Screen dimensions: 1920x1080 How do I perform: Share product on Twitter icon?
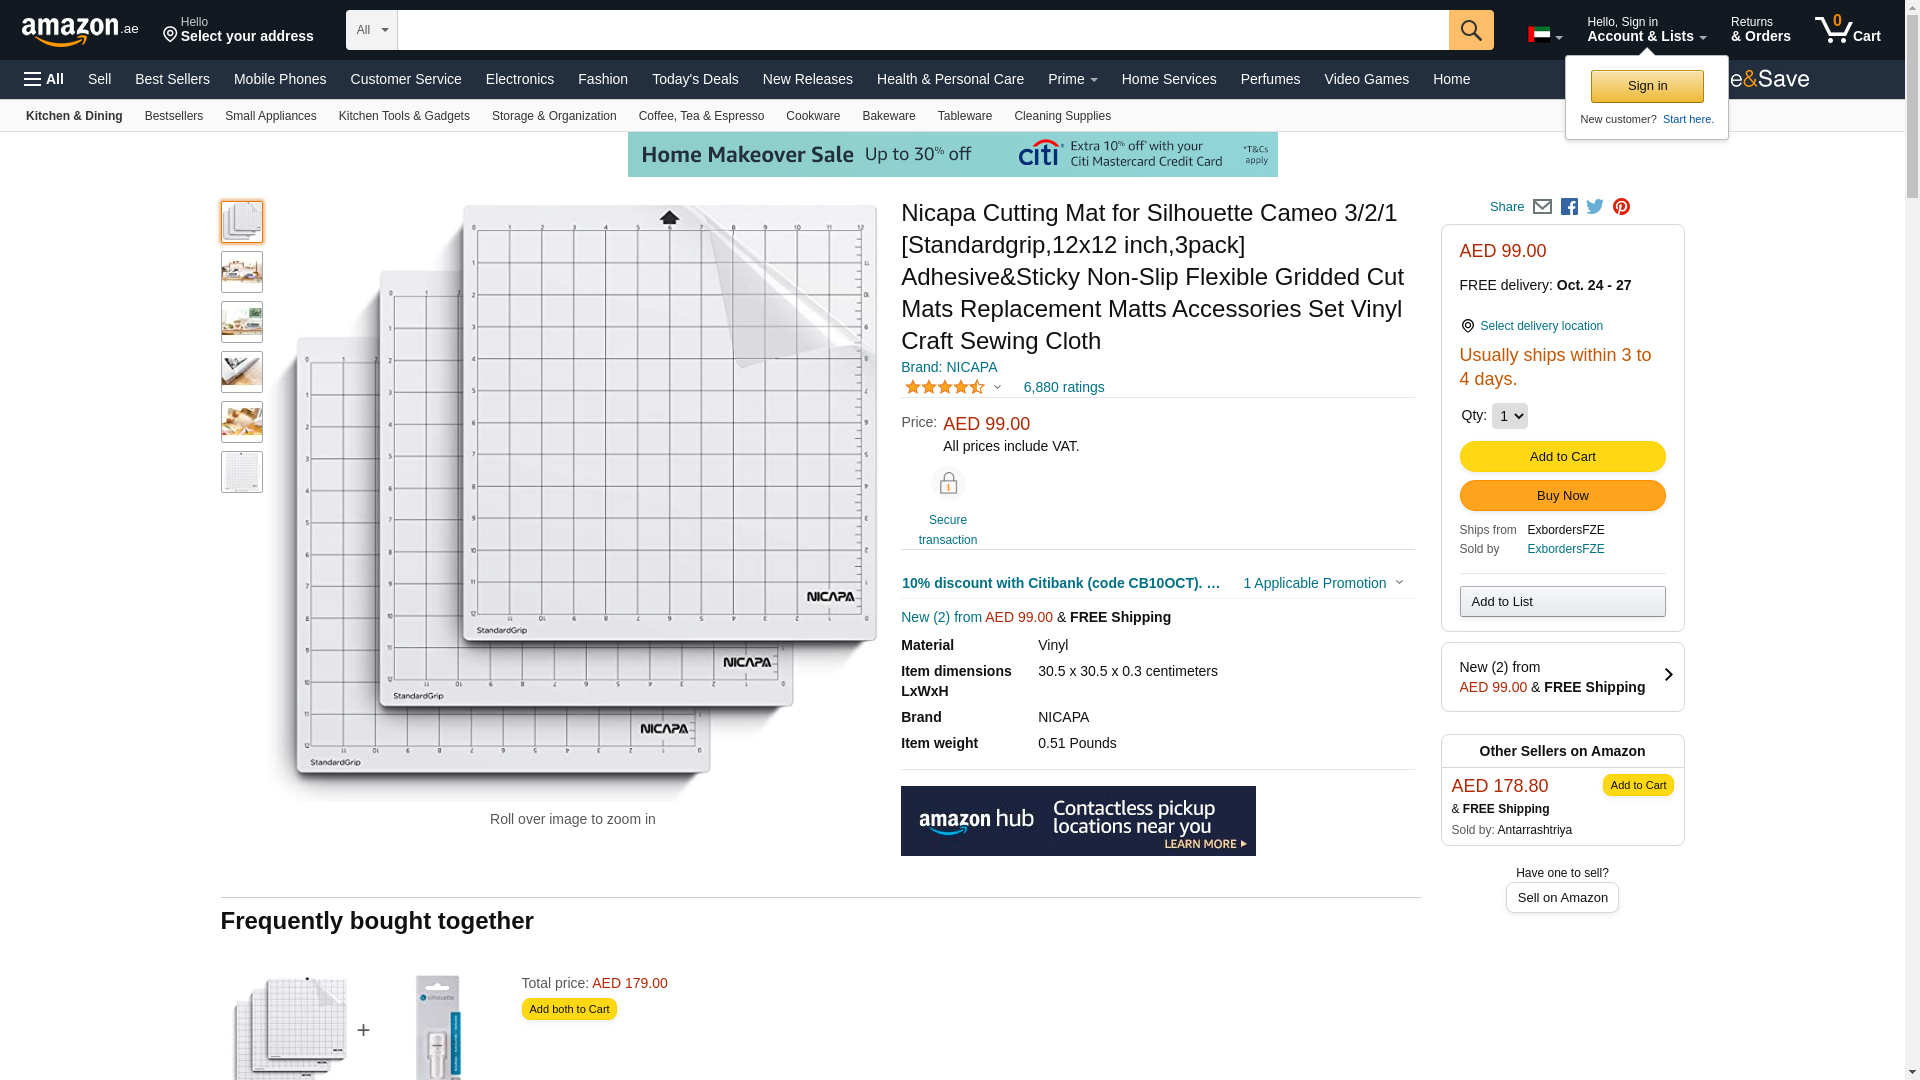point(1595,207)
